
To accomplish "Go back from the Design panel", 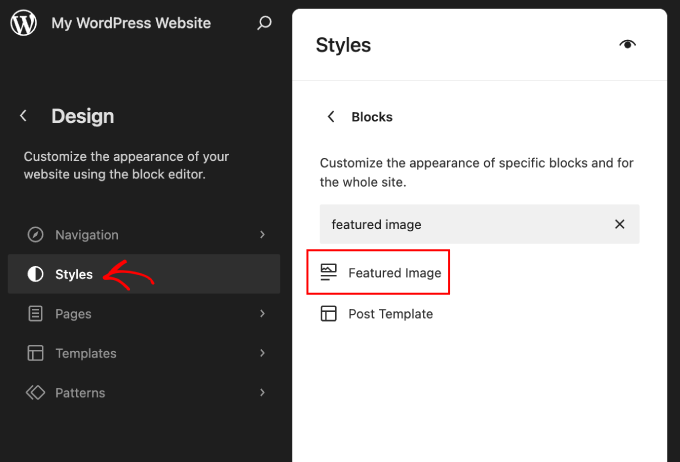I will [24, 116].
